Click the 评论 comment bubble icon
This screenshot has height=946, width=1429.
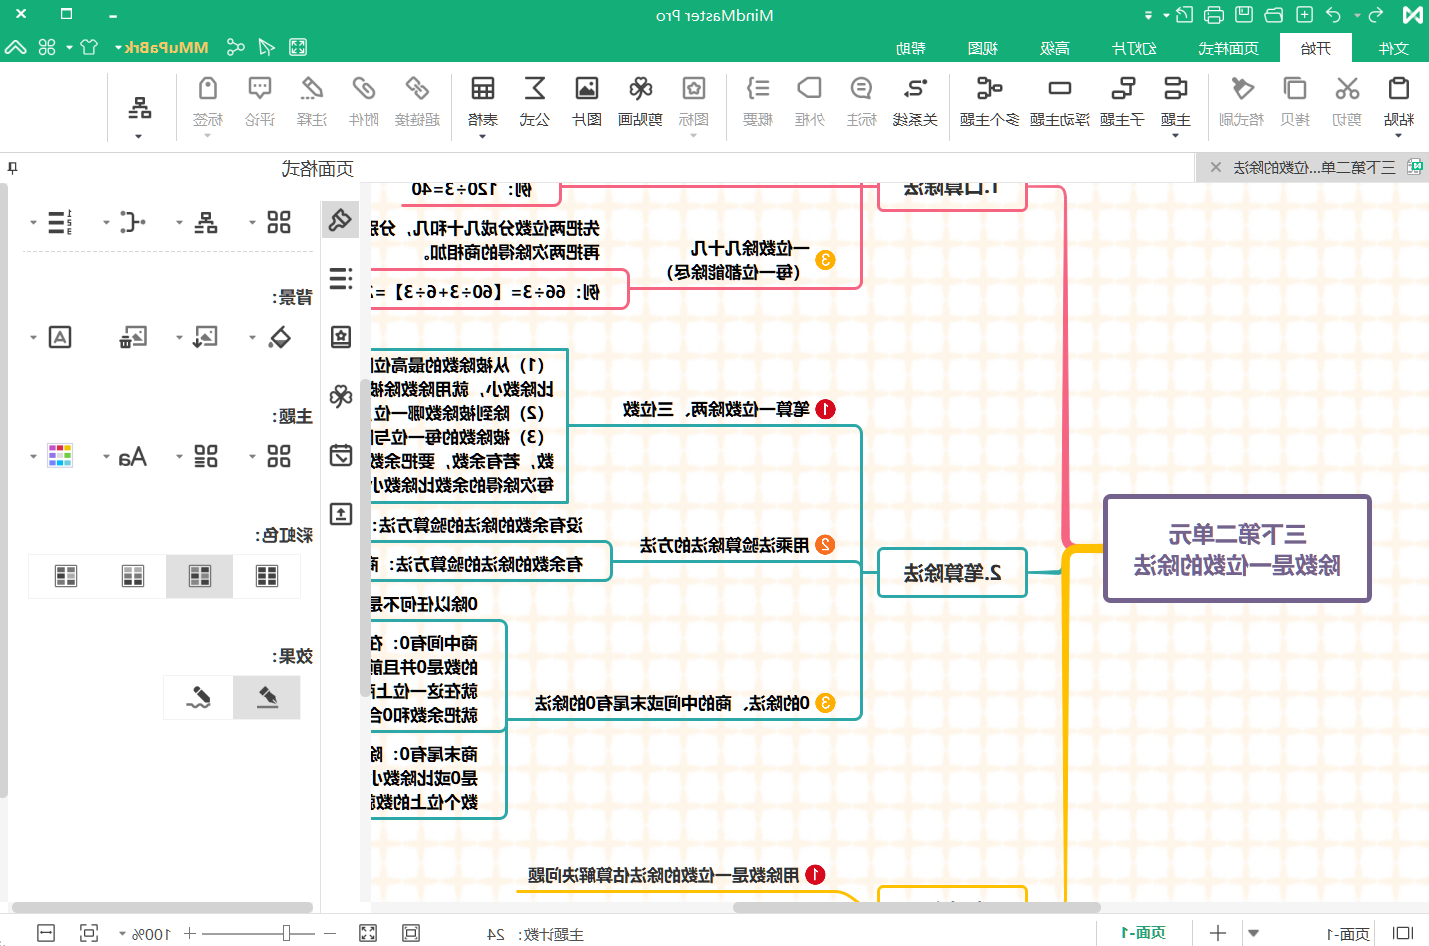point(260,88)
